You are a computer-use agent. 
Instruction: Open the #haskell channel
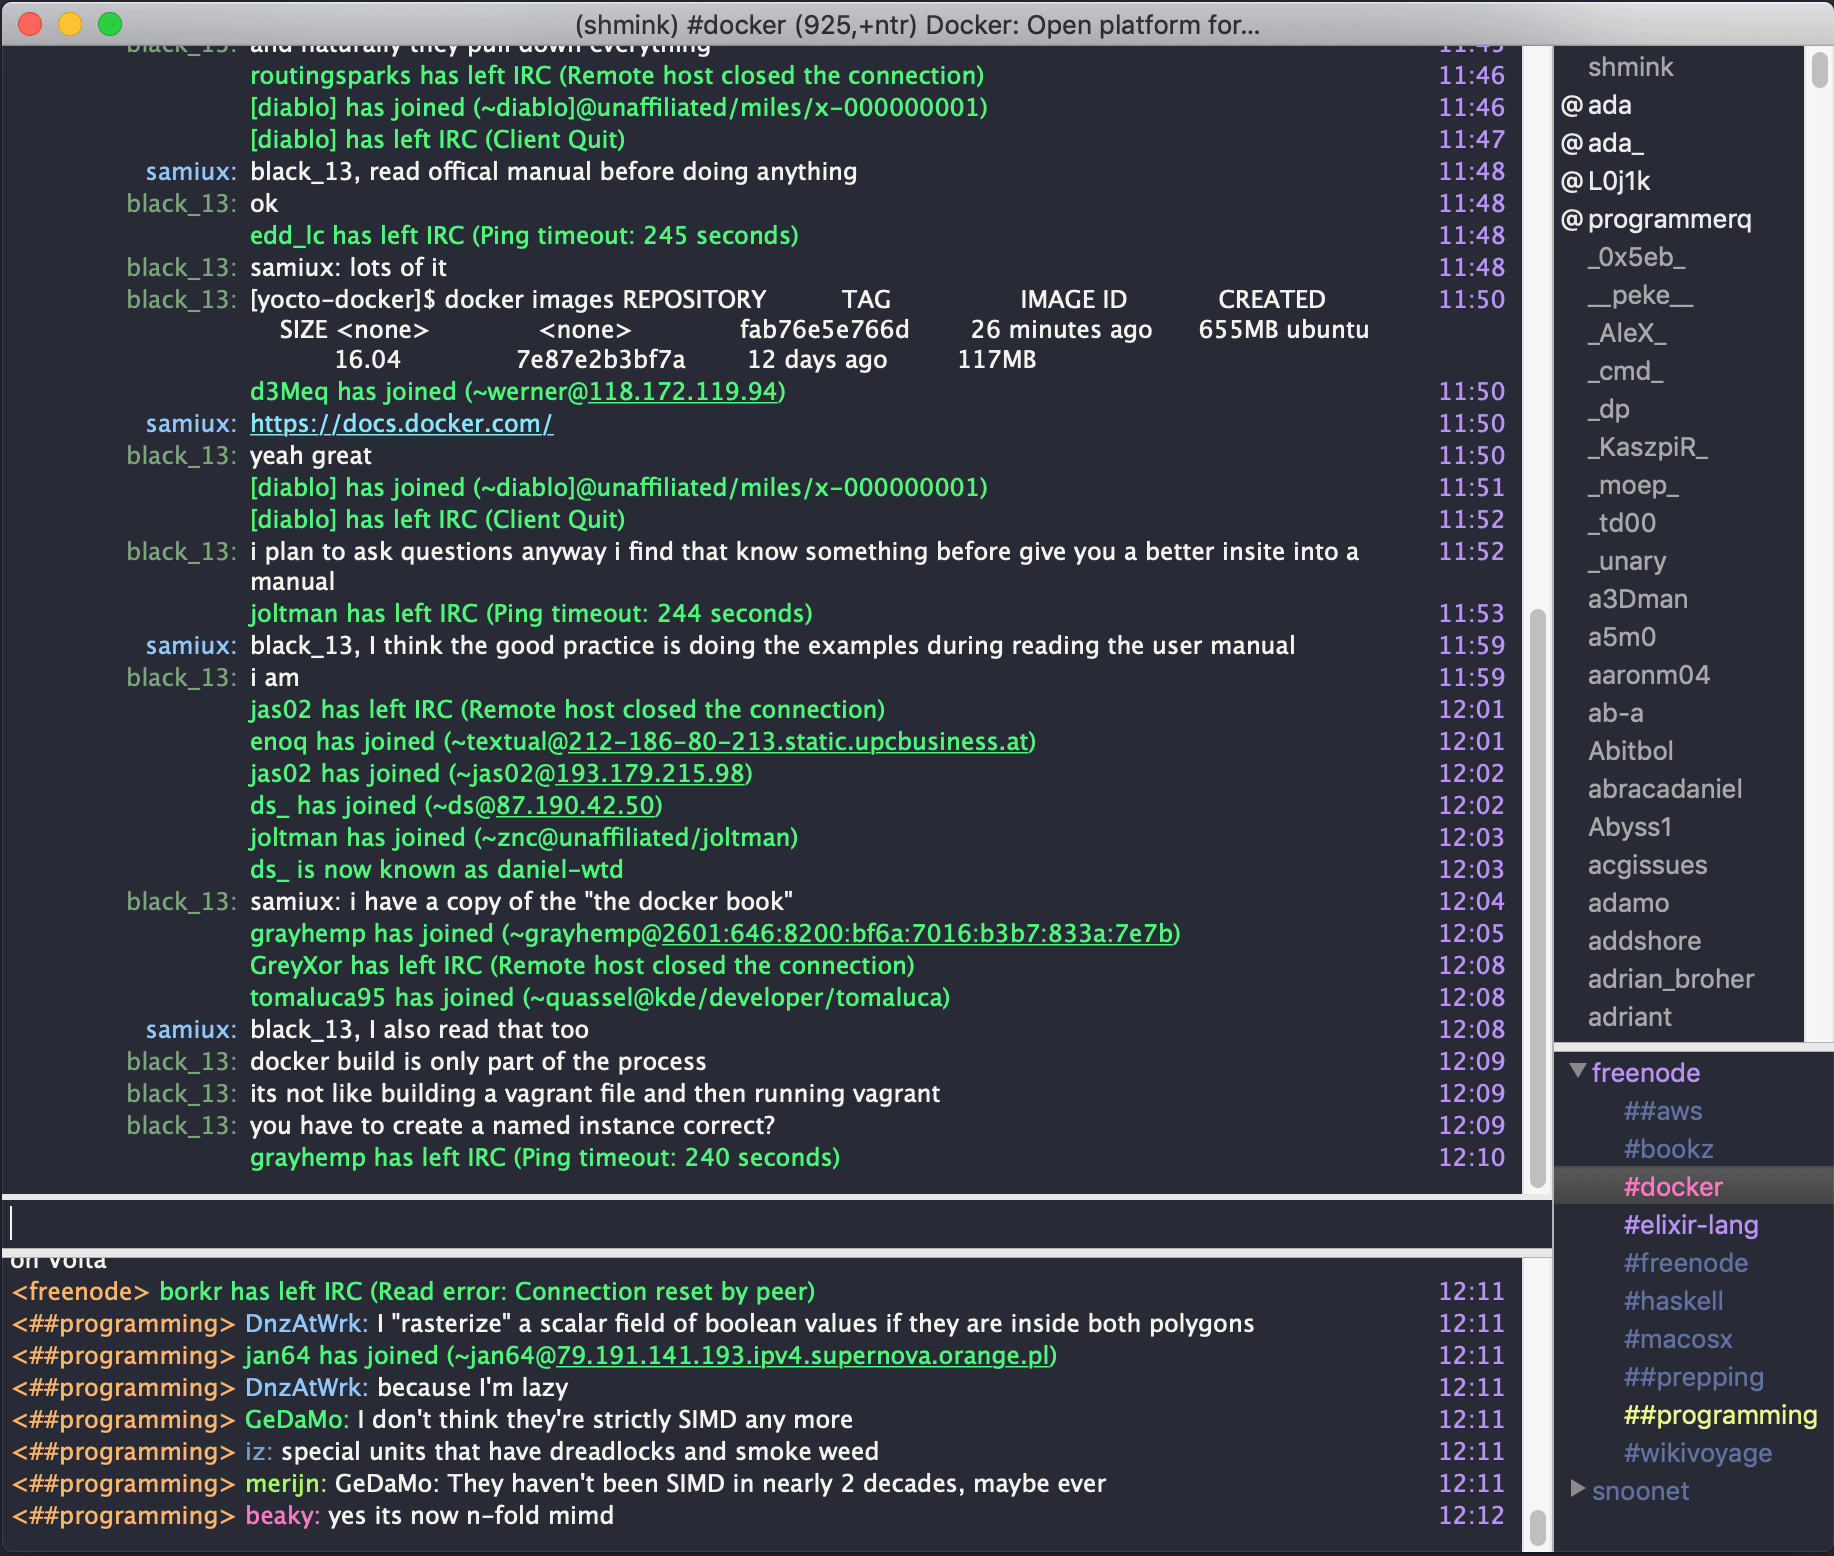[1674, 1300]
